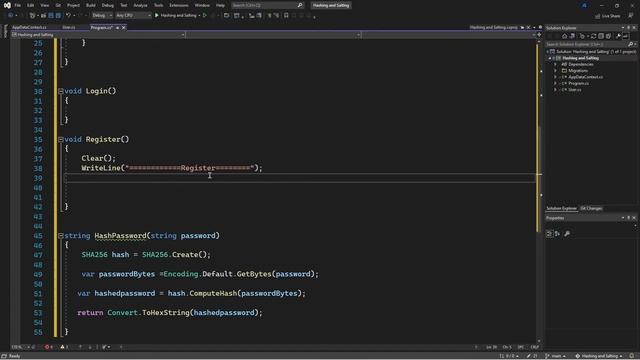This screenshot has height=360, width=640.
Task: Collapse the HashPassword method fold marker
Action: click(x=61, y=236)
